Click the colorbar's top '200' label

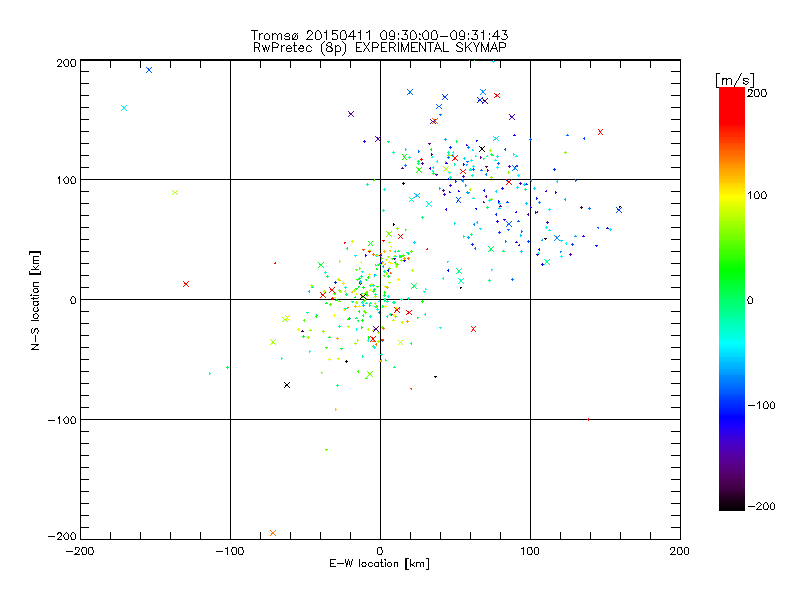(757, 93)
